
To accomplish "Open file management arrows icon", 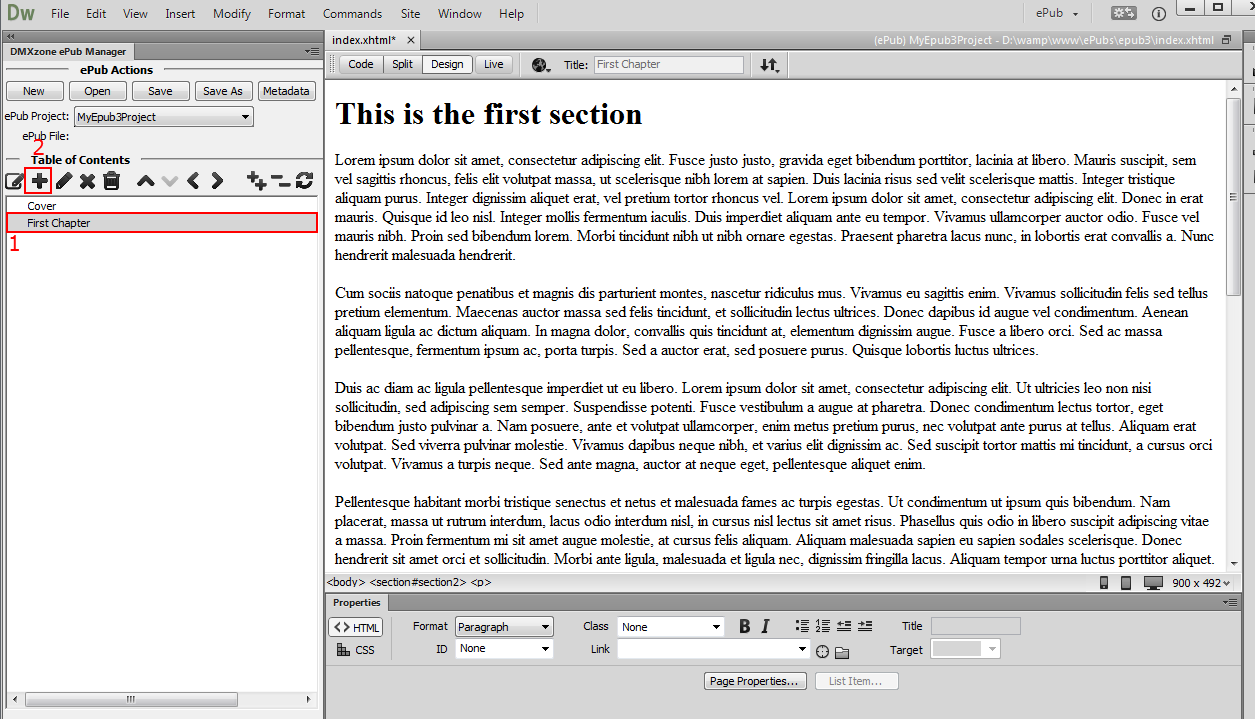I will (x=769, y=65).
